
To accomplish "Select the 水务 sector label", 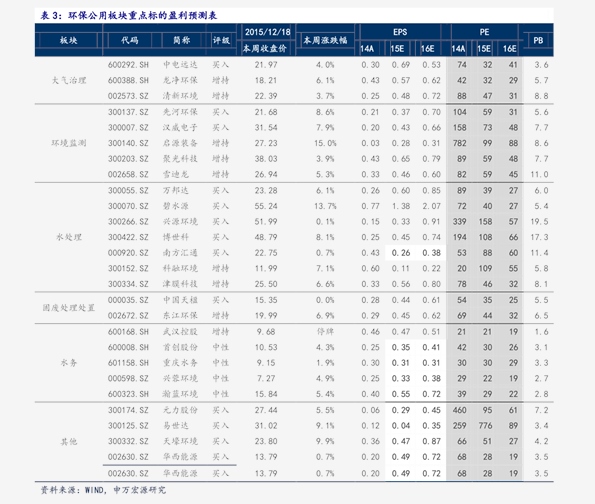I will click(69, 363).
